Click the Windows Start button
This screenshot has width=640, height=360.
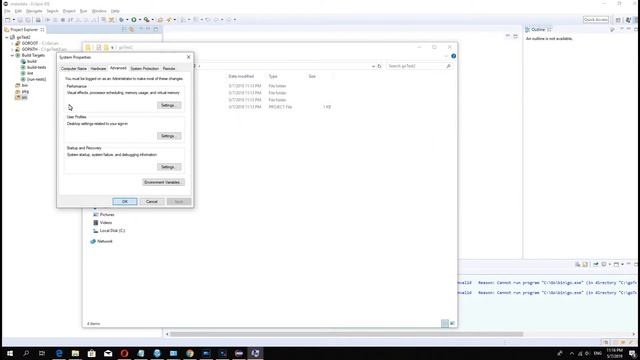point(10,353)
